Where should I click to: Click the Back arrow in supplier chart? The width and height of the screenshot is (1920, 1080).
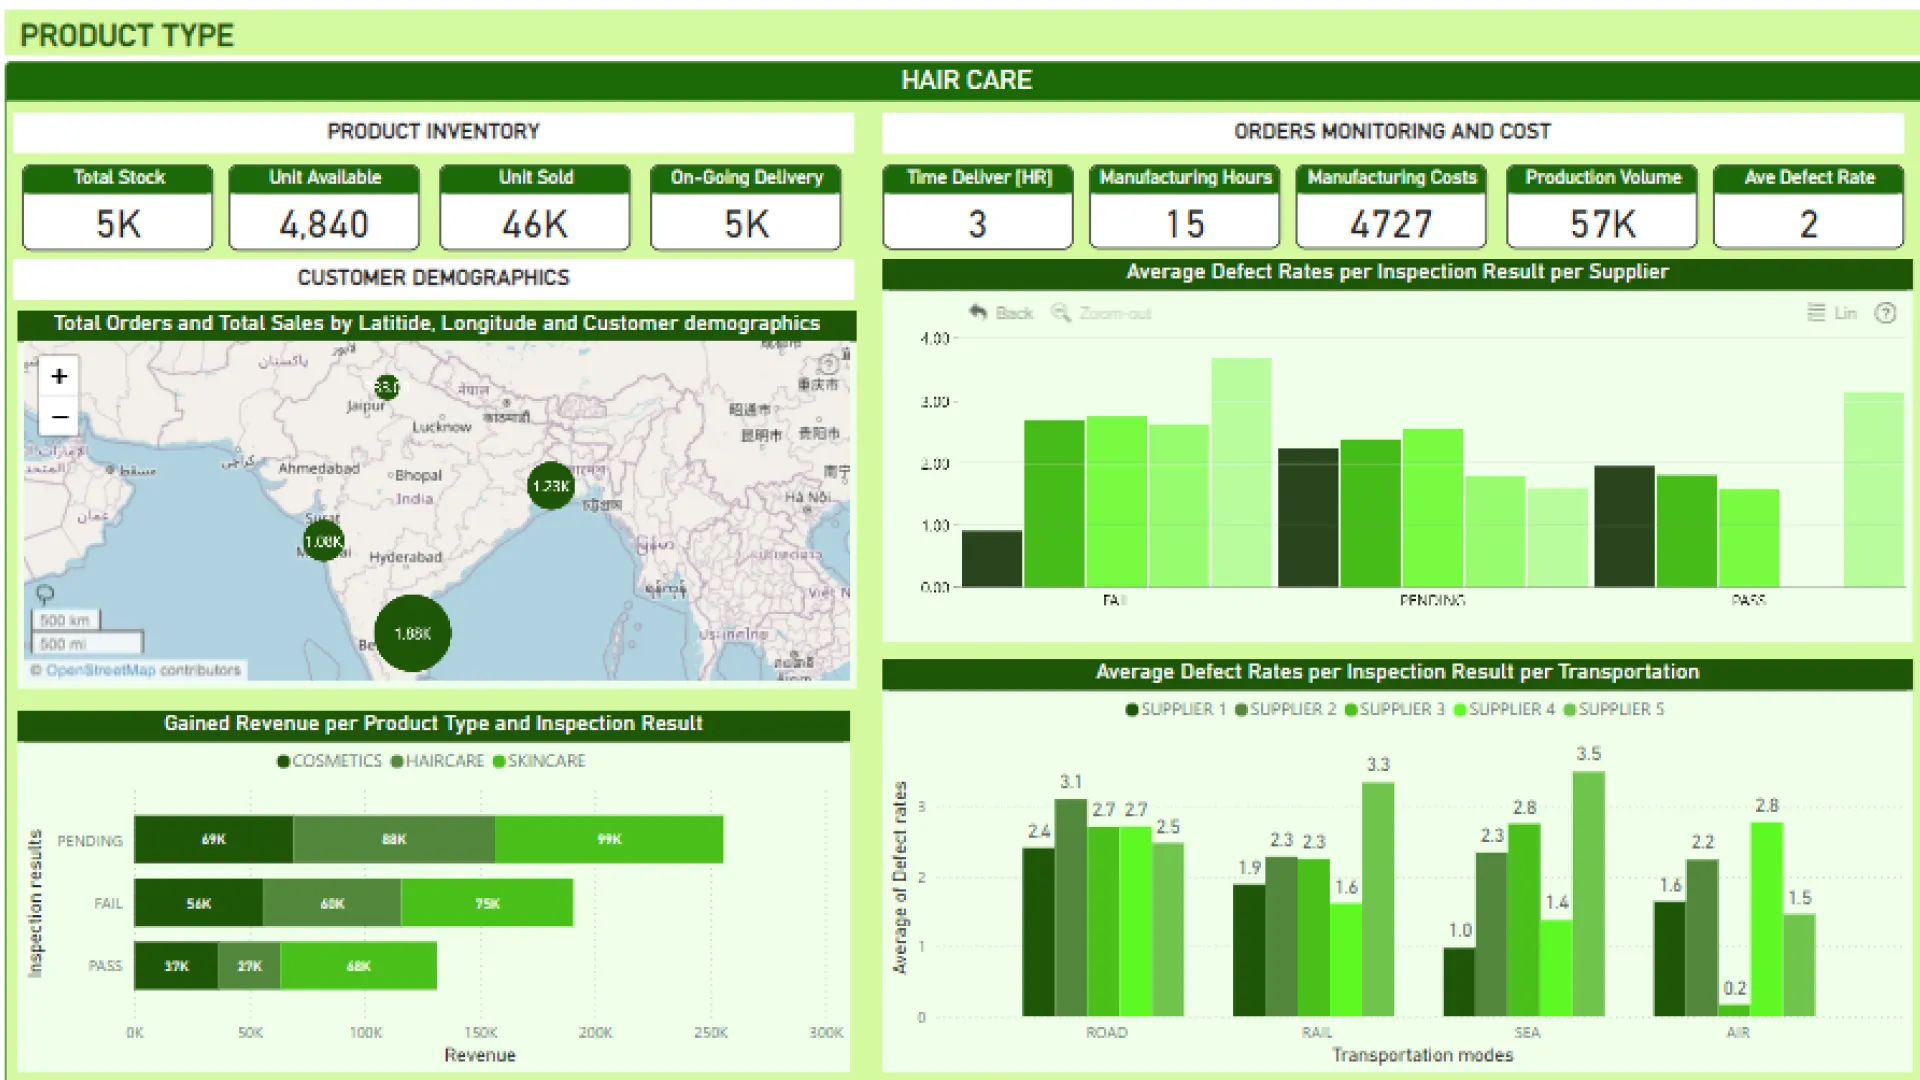pos(1000,313)
